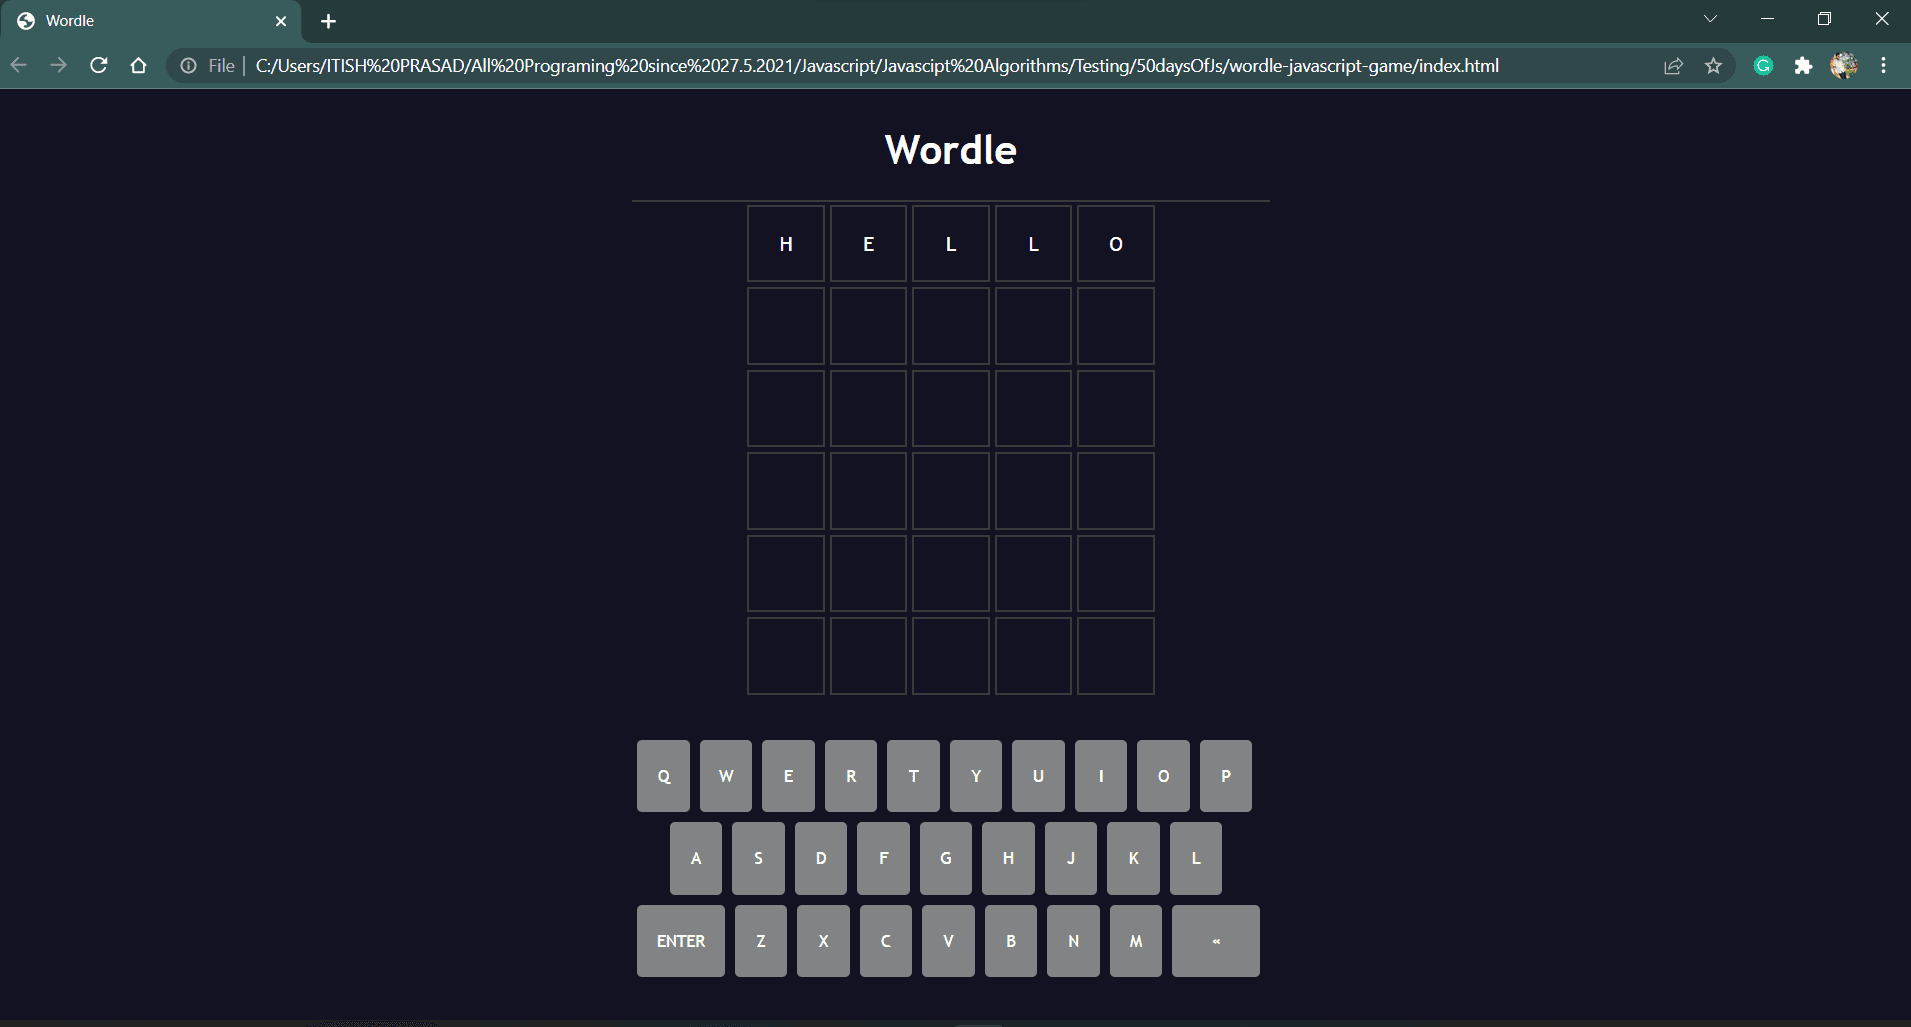Image resolution: width=1911 pixels, height=1027 pixels.
Task: Select the M key on the Wordle keyboard
Action: (x=1136, y=941)
